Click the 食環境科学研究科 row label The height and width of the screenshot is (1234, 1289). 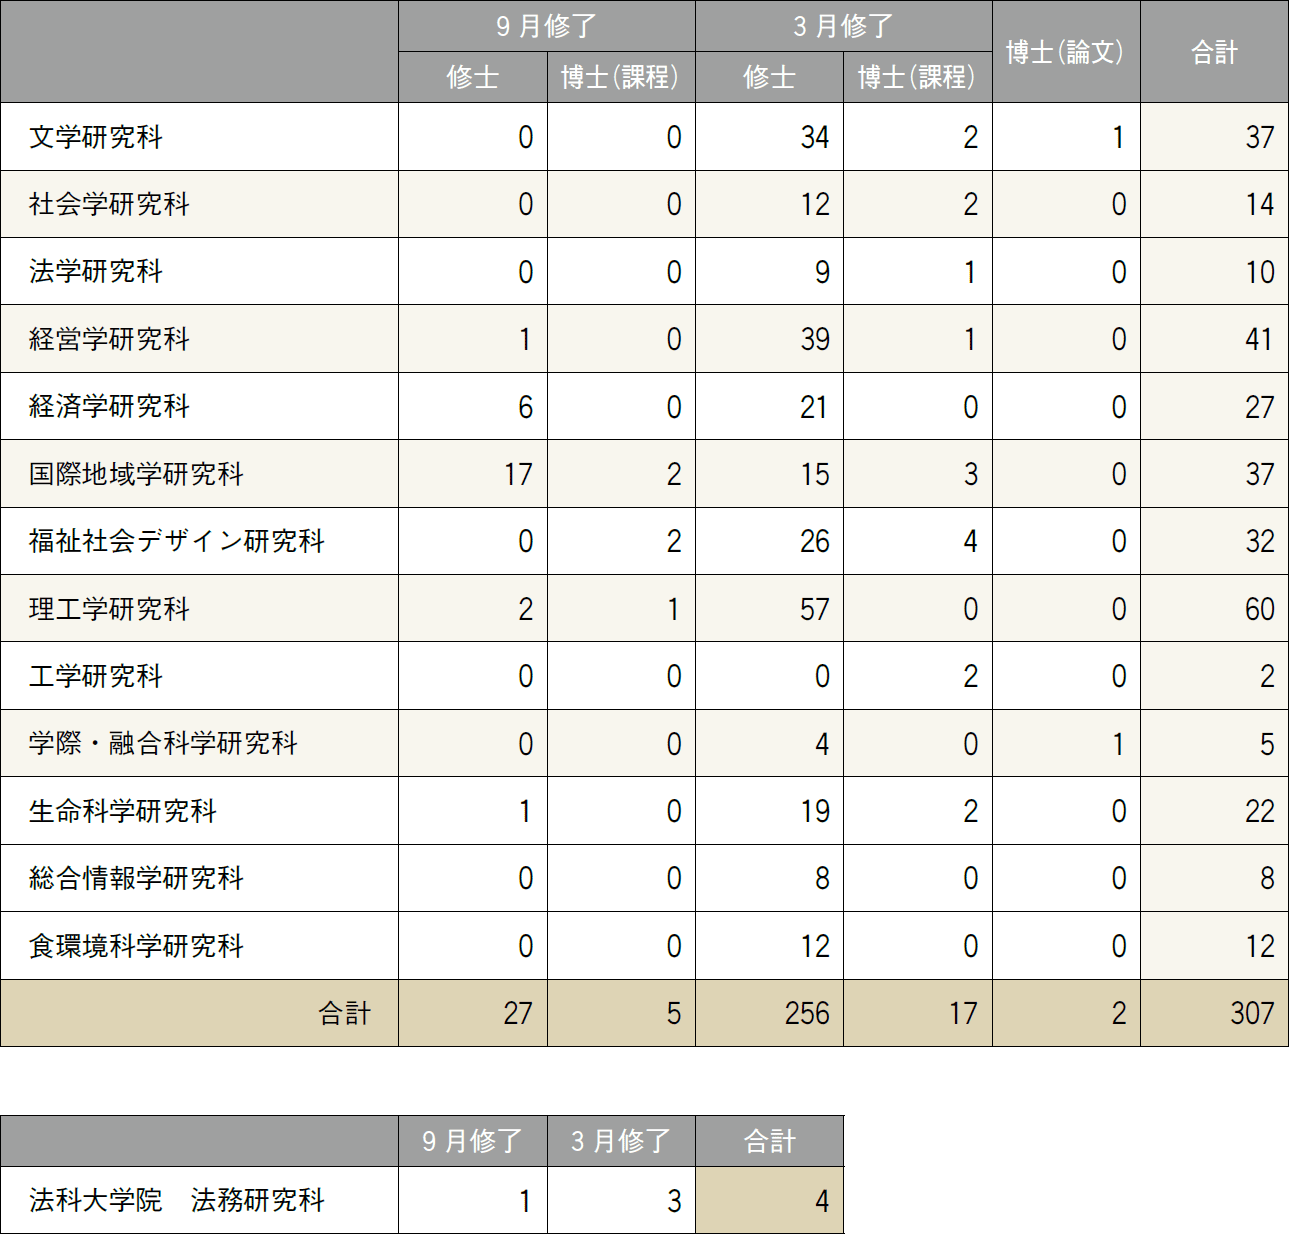[136, 946]
